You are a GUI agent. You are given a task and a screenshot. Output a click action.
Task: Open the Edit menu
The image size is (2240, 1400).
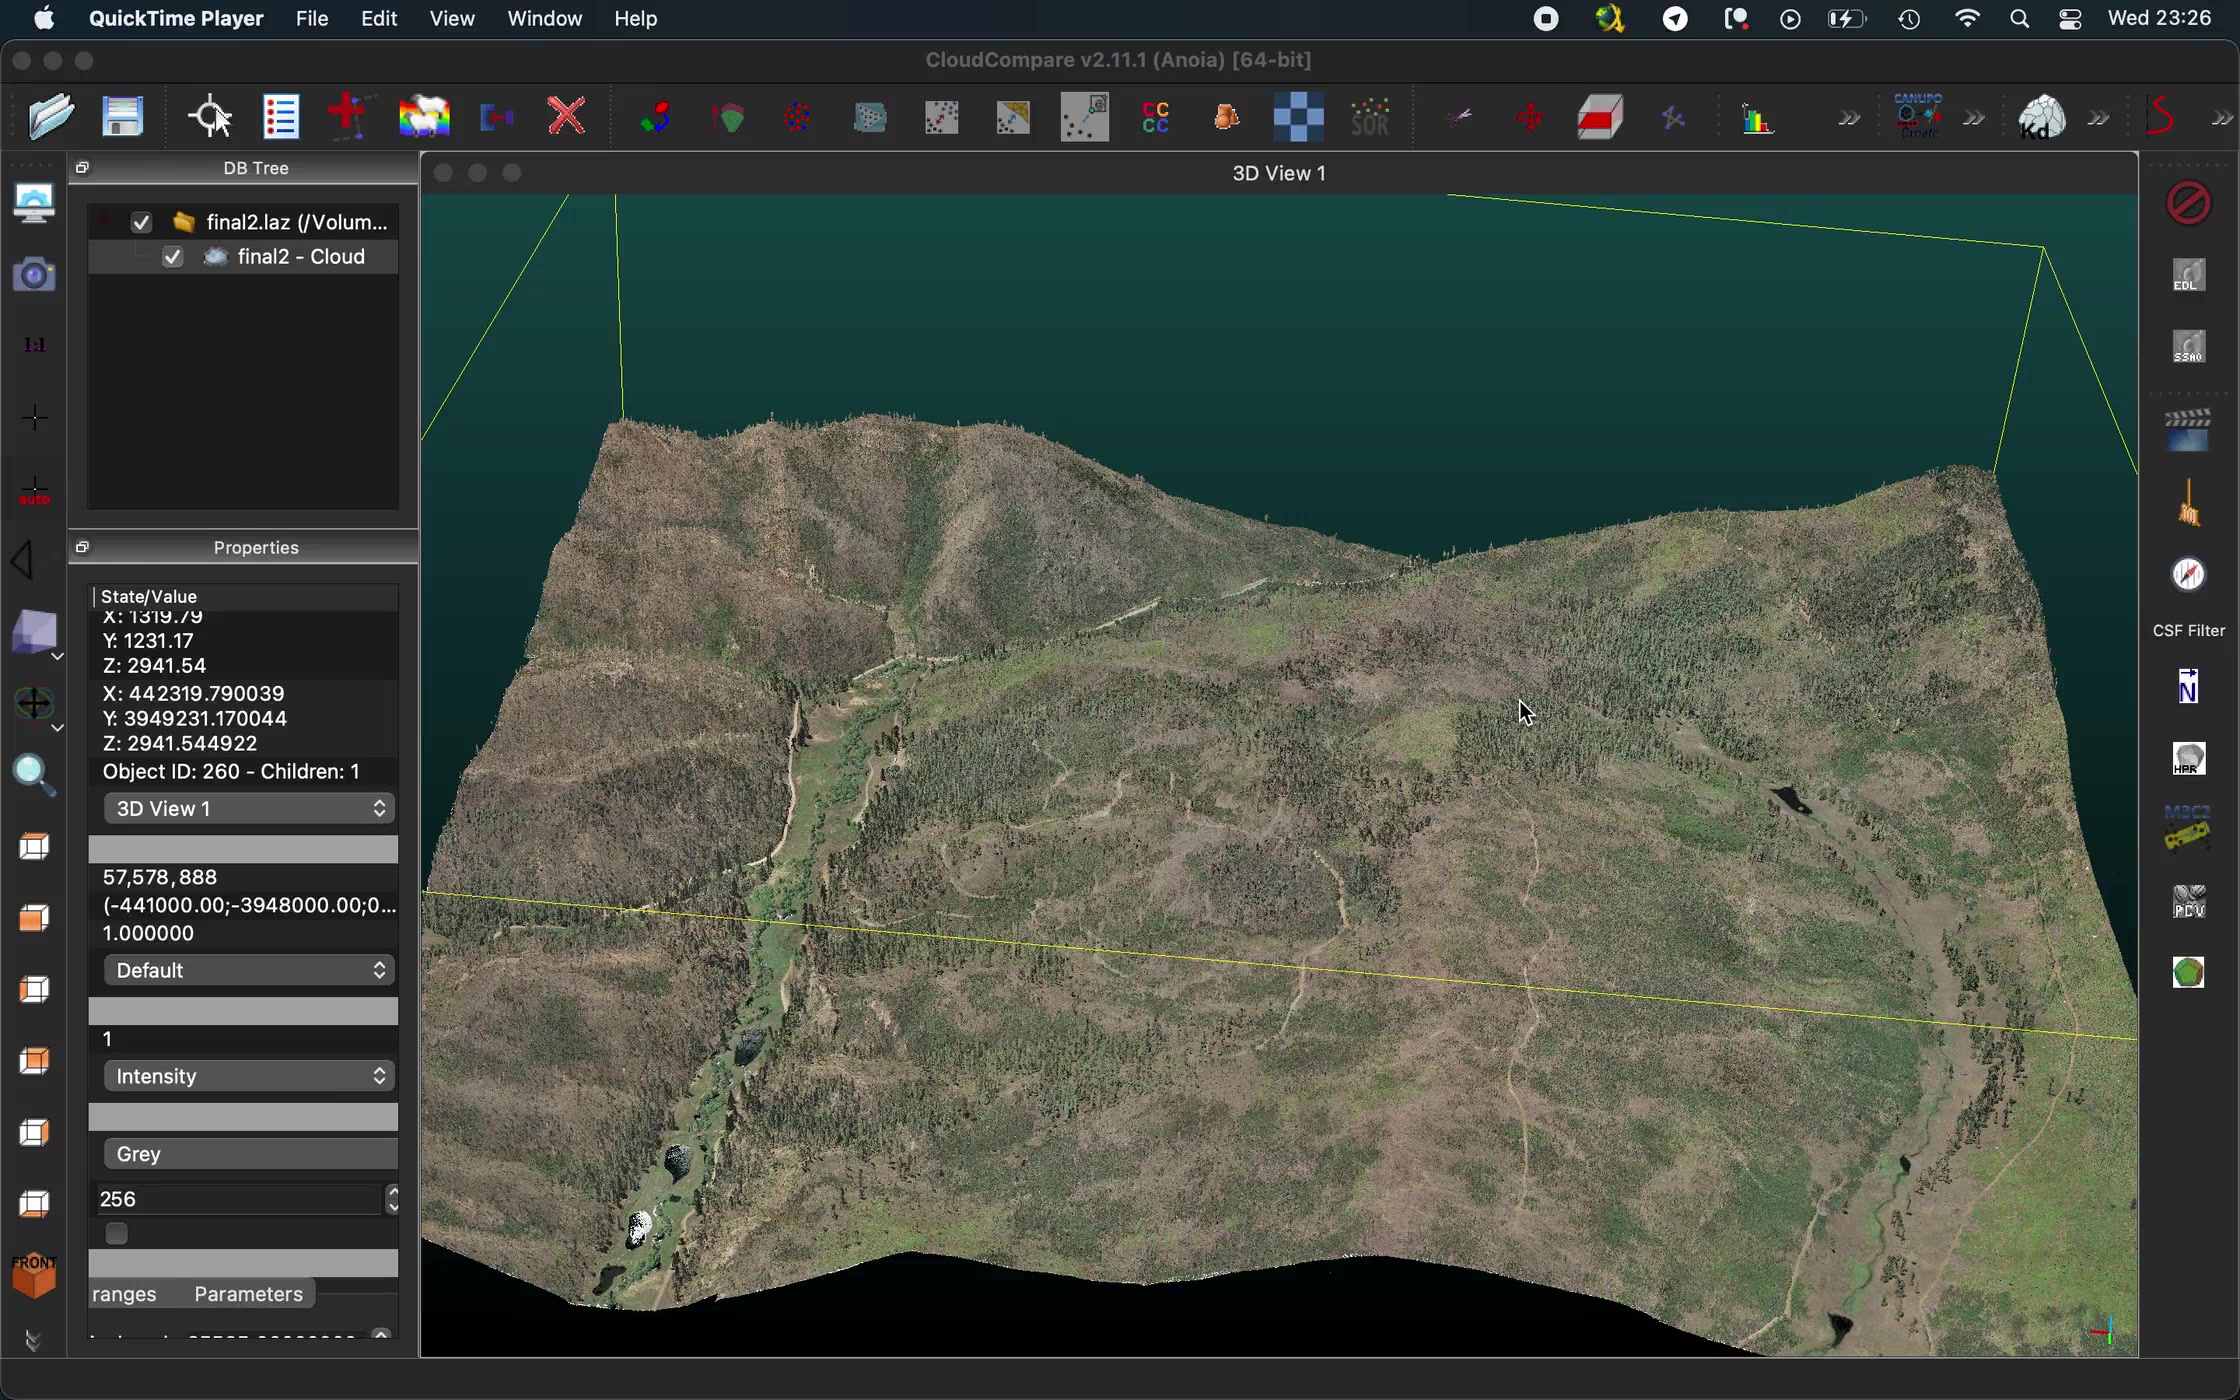point(379,19)
